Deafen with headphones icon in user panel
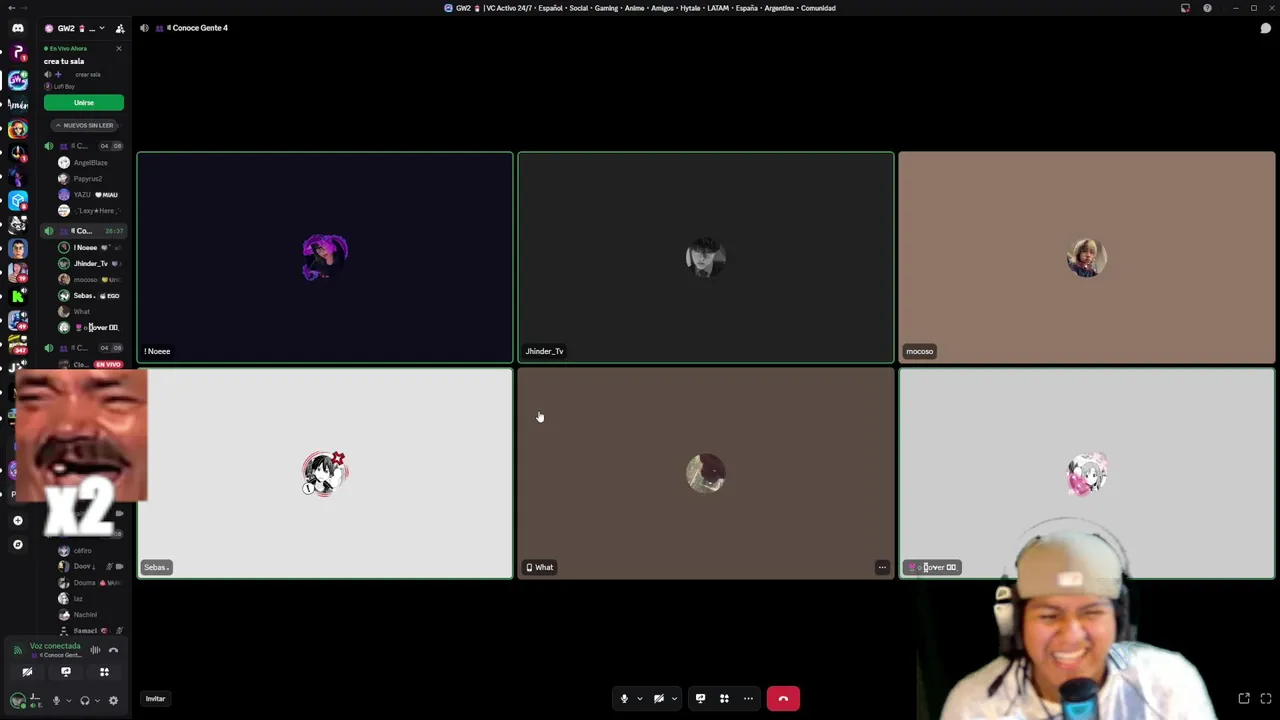This screenshot has width=1280, height=720. (x=85, y=700)
